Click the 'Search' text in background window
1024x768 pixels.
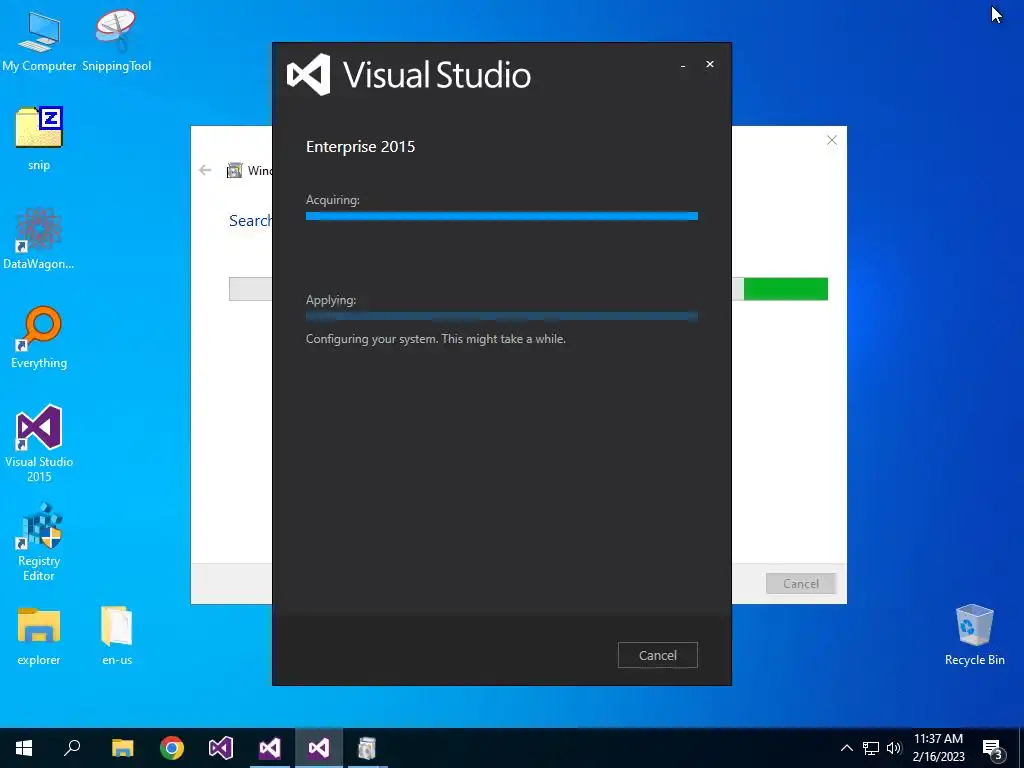(251, 221)
